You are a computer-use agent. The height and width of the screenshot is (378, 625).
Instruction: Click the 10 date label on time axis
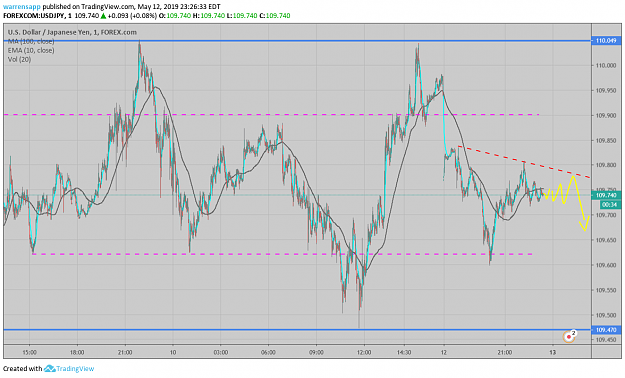[173, 352]
